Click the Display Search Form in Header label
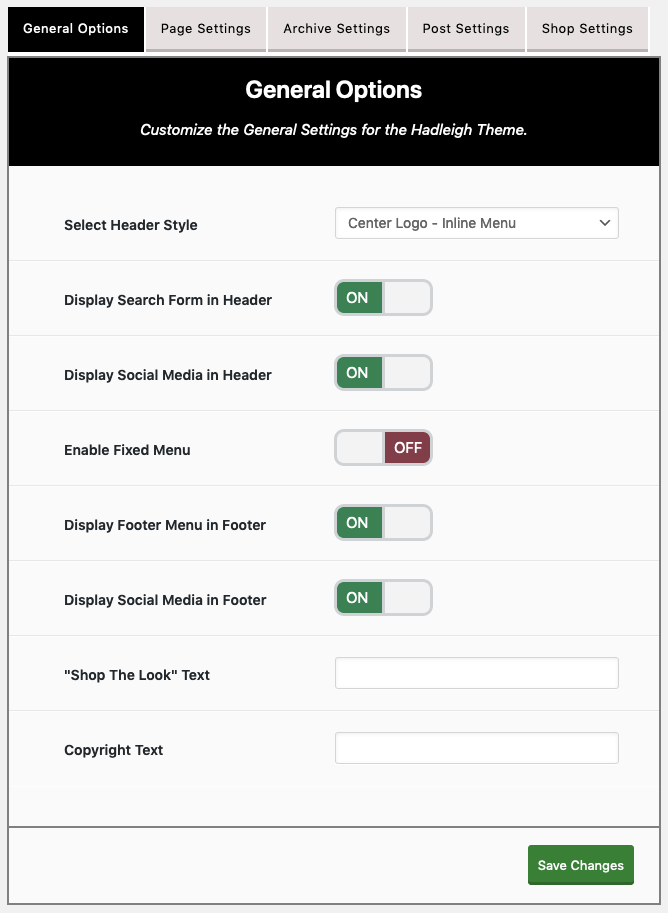 (168, 300)
